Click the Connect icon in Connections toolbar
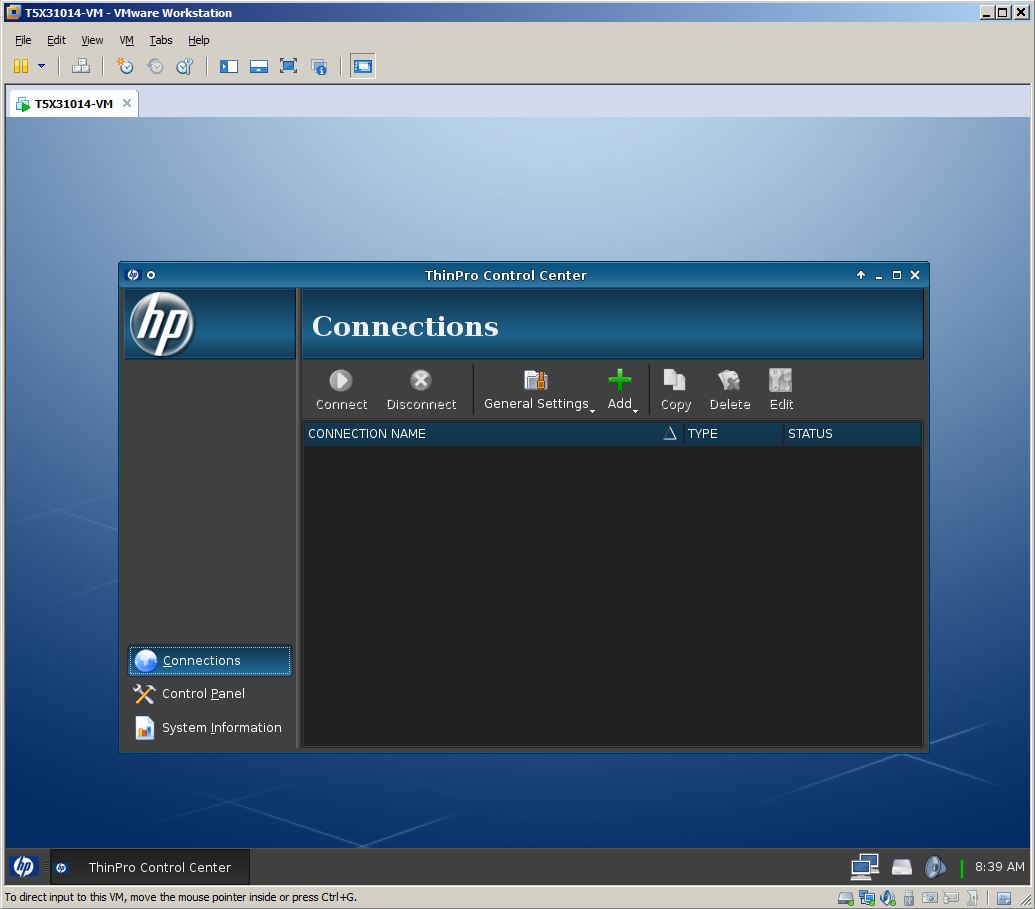Viewport: 1035px width, 909px height. coord(341,381)
